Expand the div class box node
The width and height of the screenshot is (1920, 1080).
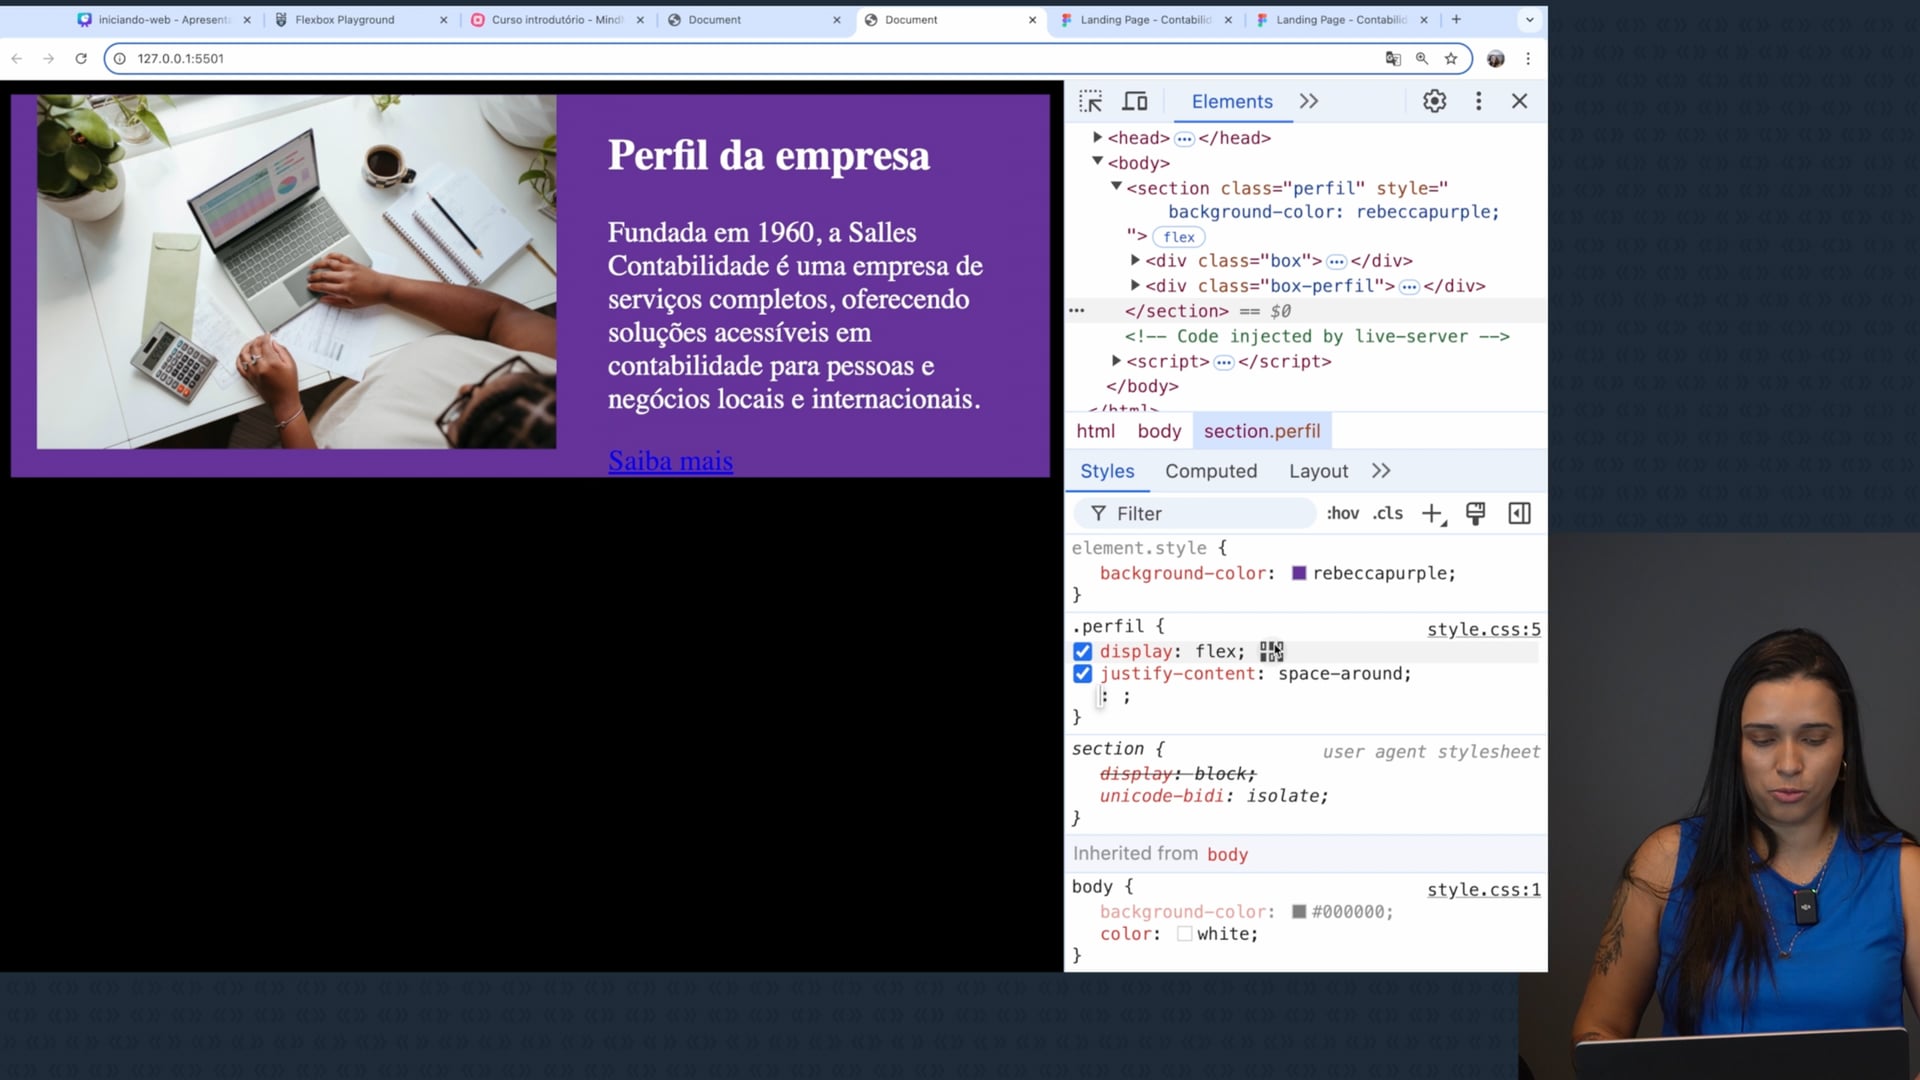tap(1135, 261)
